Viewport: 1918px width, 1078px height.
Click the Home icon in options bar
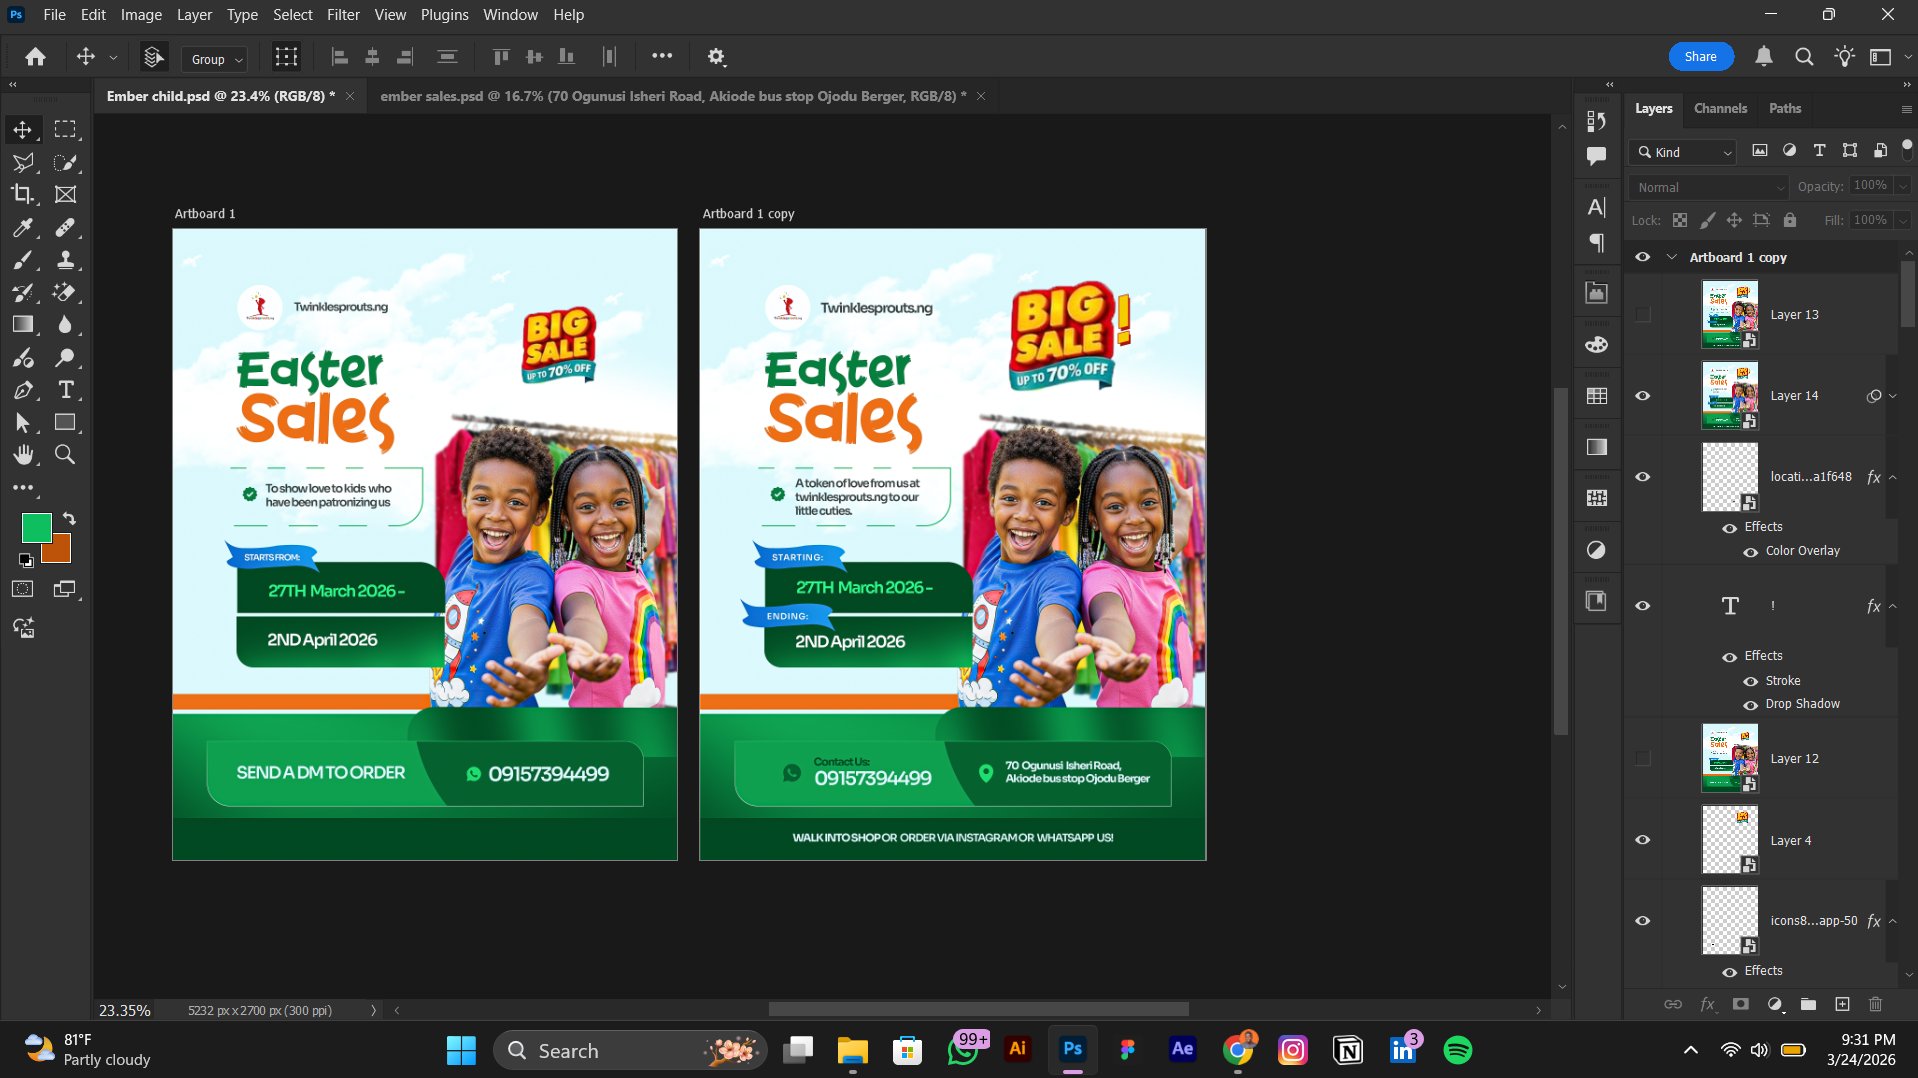(x=35, y=57)
